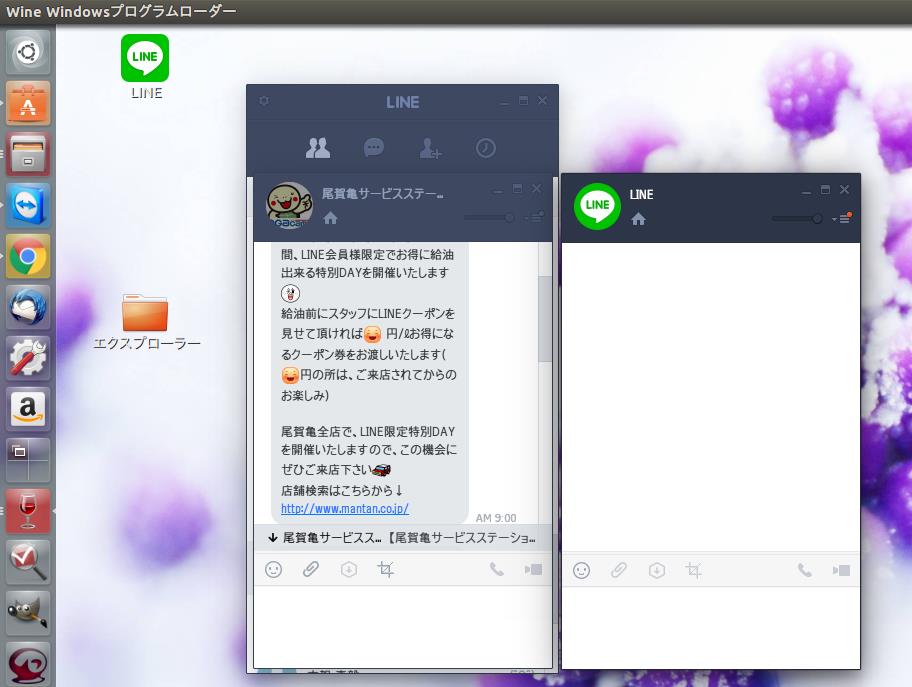Image resolution: width=912 pixels, height=687 pixels.
Task: Open the Chats tab in LINE main window
Action: click(x=374, y=148)
